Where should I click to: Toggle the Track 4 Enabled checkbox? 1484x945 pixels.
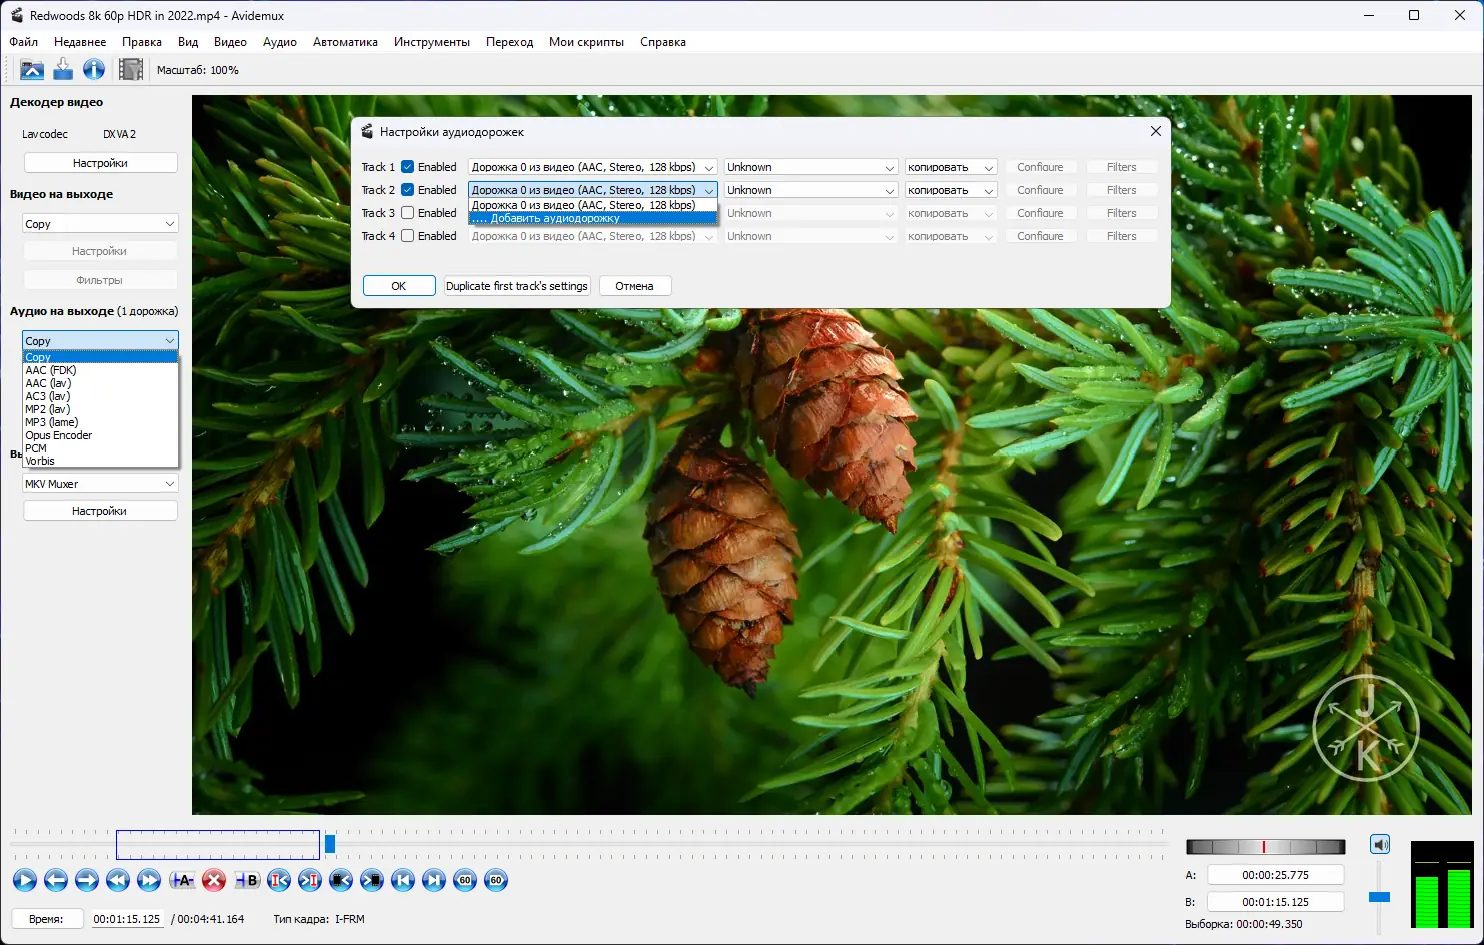pos(408,236)
